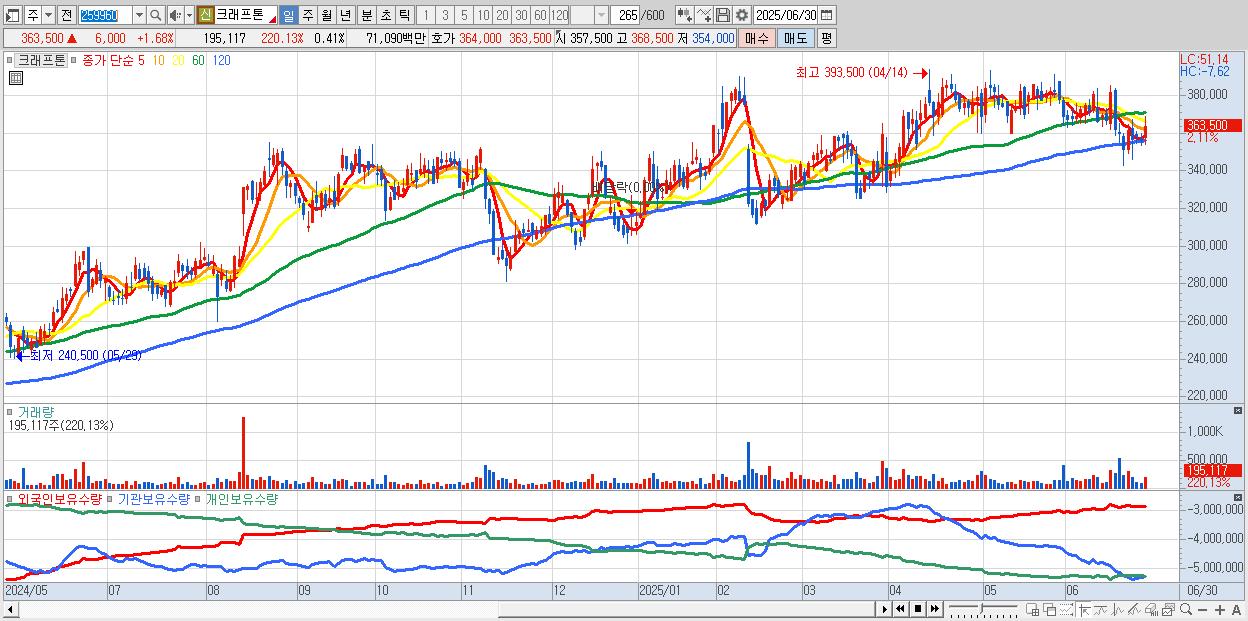1248x621 pixels.
Task: Click the chart layout icon at toolbar start
Action: pyautogui.click(x=11, y=15)
